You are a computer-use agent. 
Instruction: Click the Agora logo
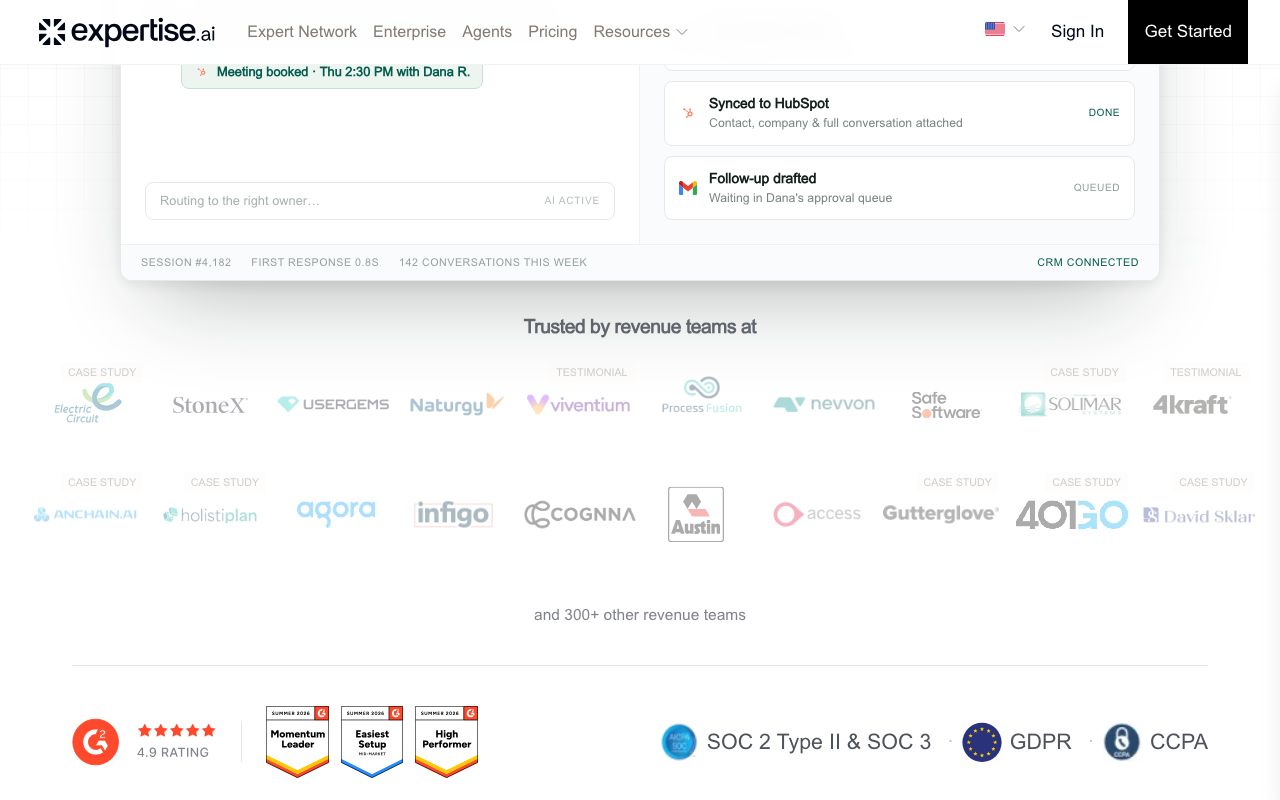pos(336,513)
